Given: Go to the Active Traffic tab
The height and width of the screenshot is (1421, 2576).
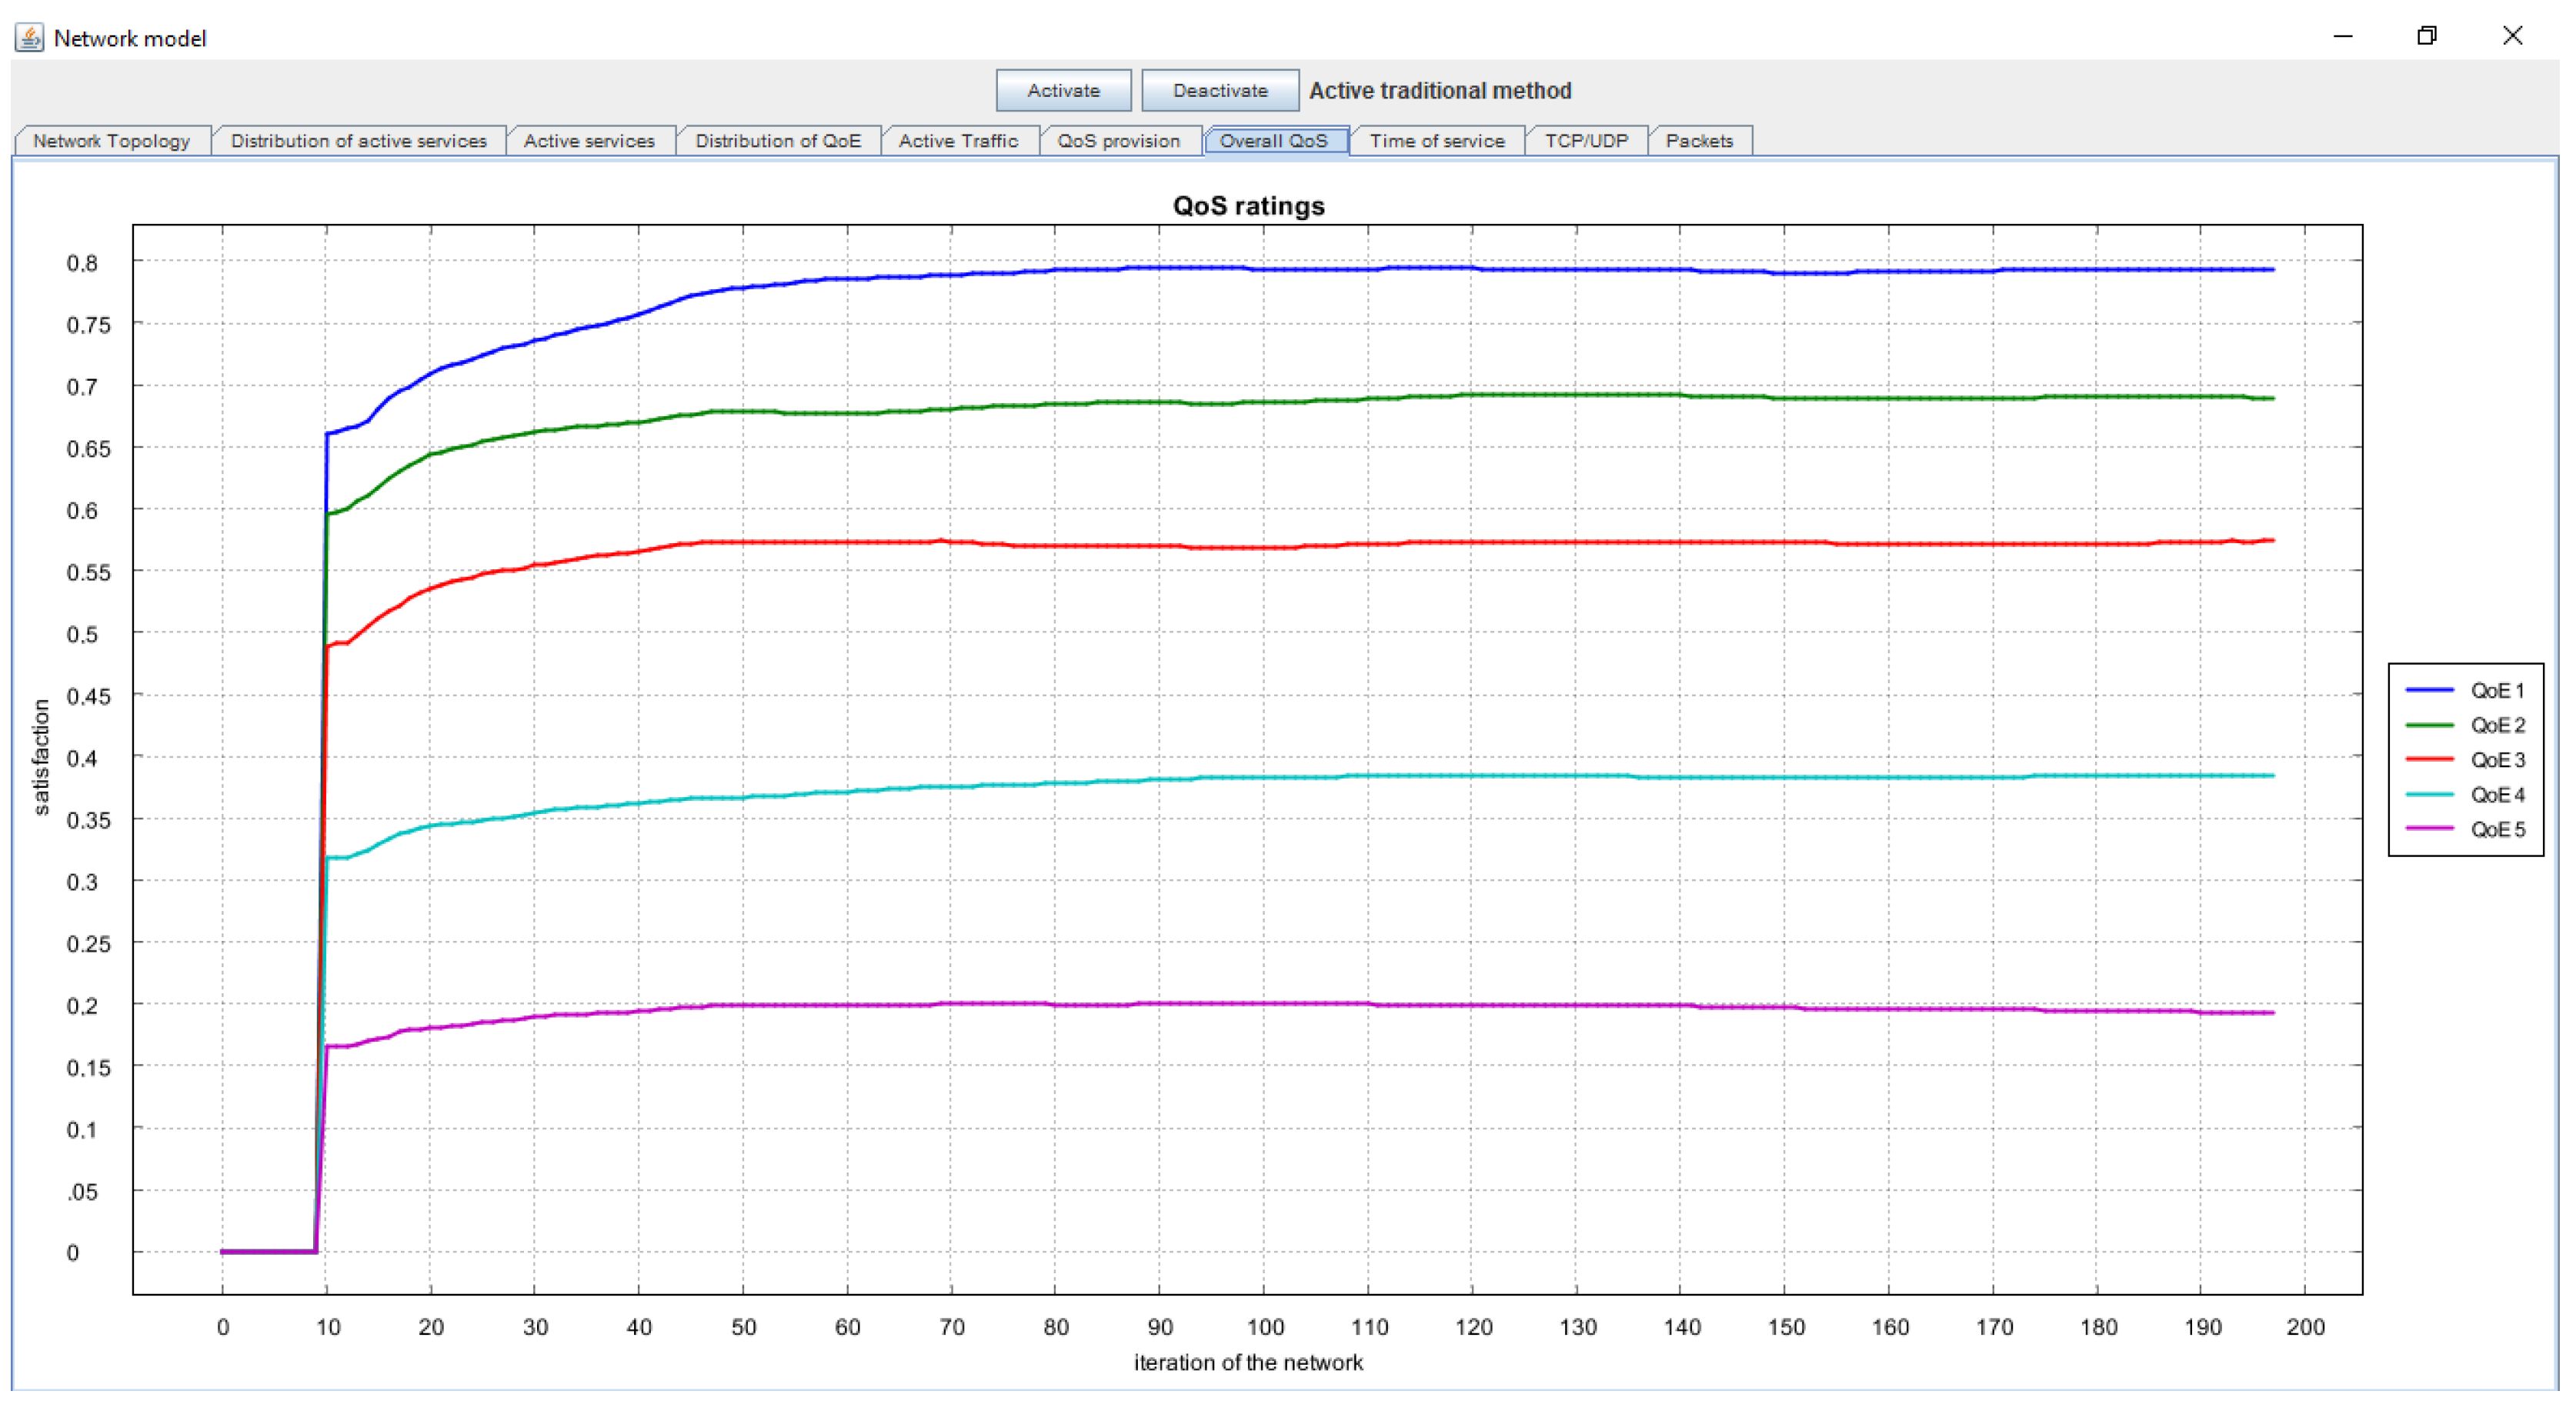Looking at the screenshot, I should coord(957,141).
